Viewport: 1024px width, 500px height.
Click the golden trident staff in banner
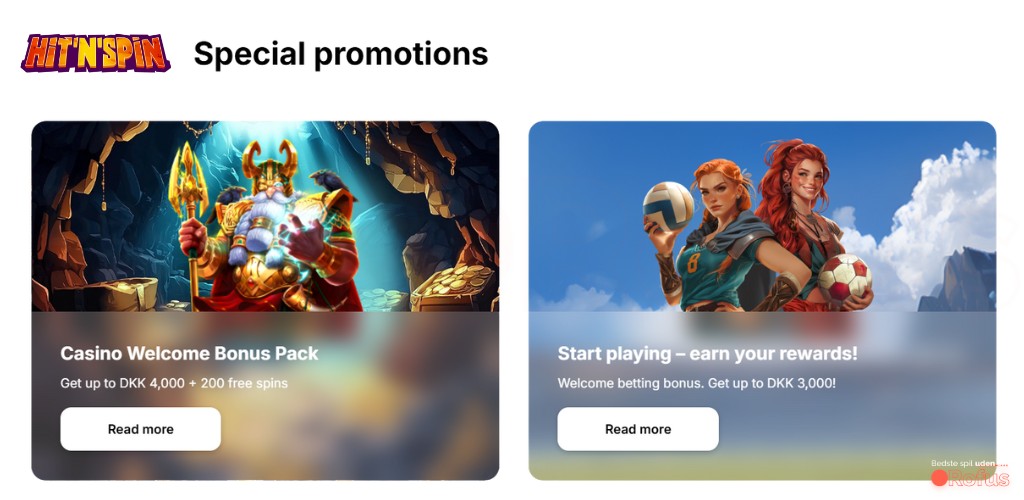click(x=189, y=215)
